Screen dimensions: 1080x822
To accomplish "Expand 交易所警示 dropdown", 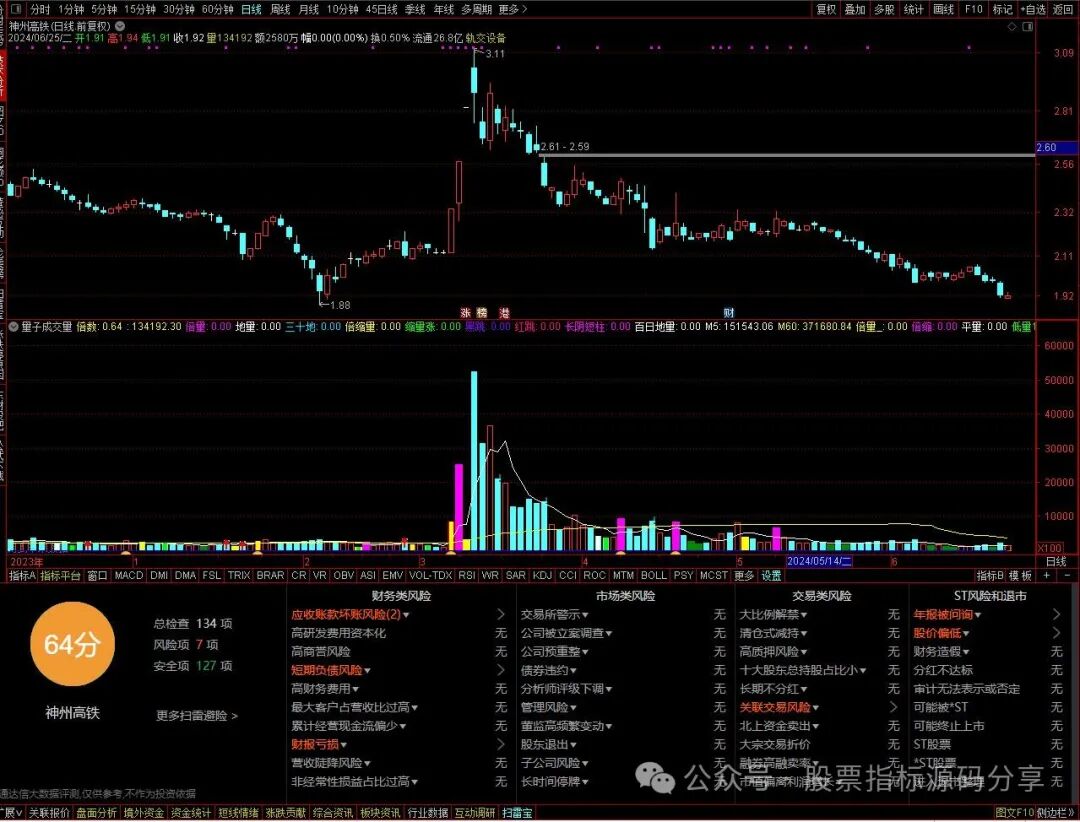I will [585, 615].
